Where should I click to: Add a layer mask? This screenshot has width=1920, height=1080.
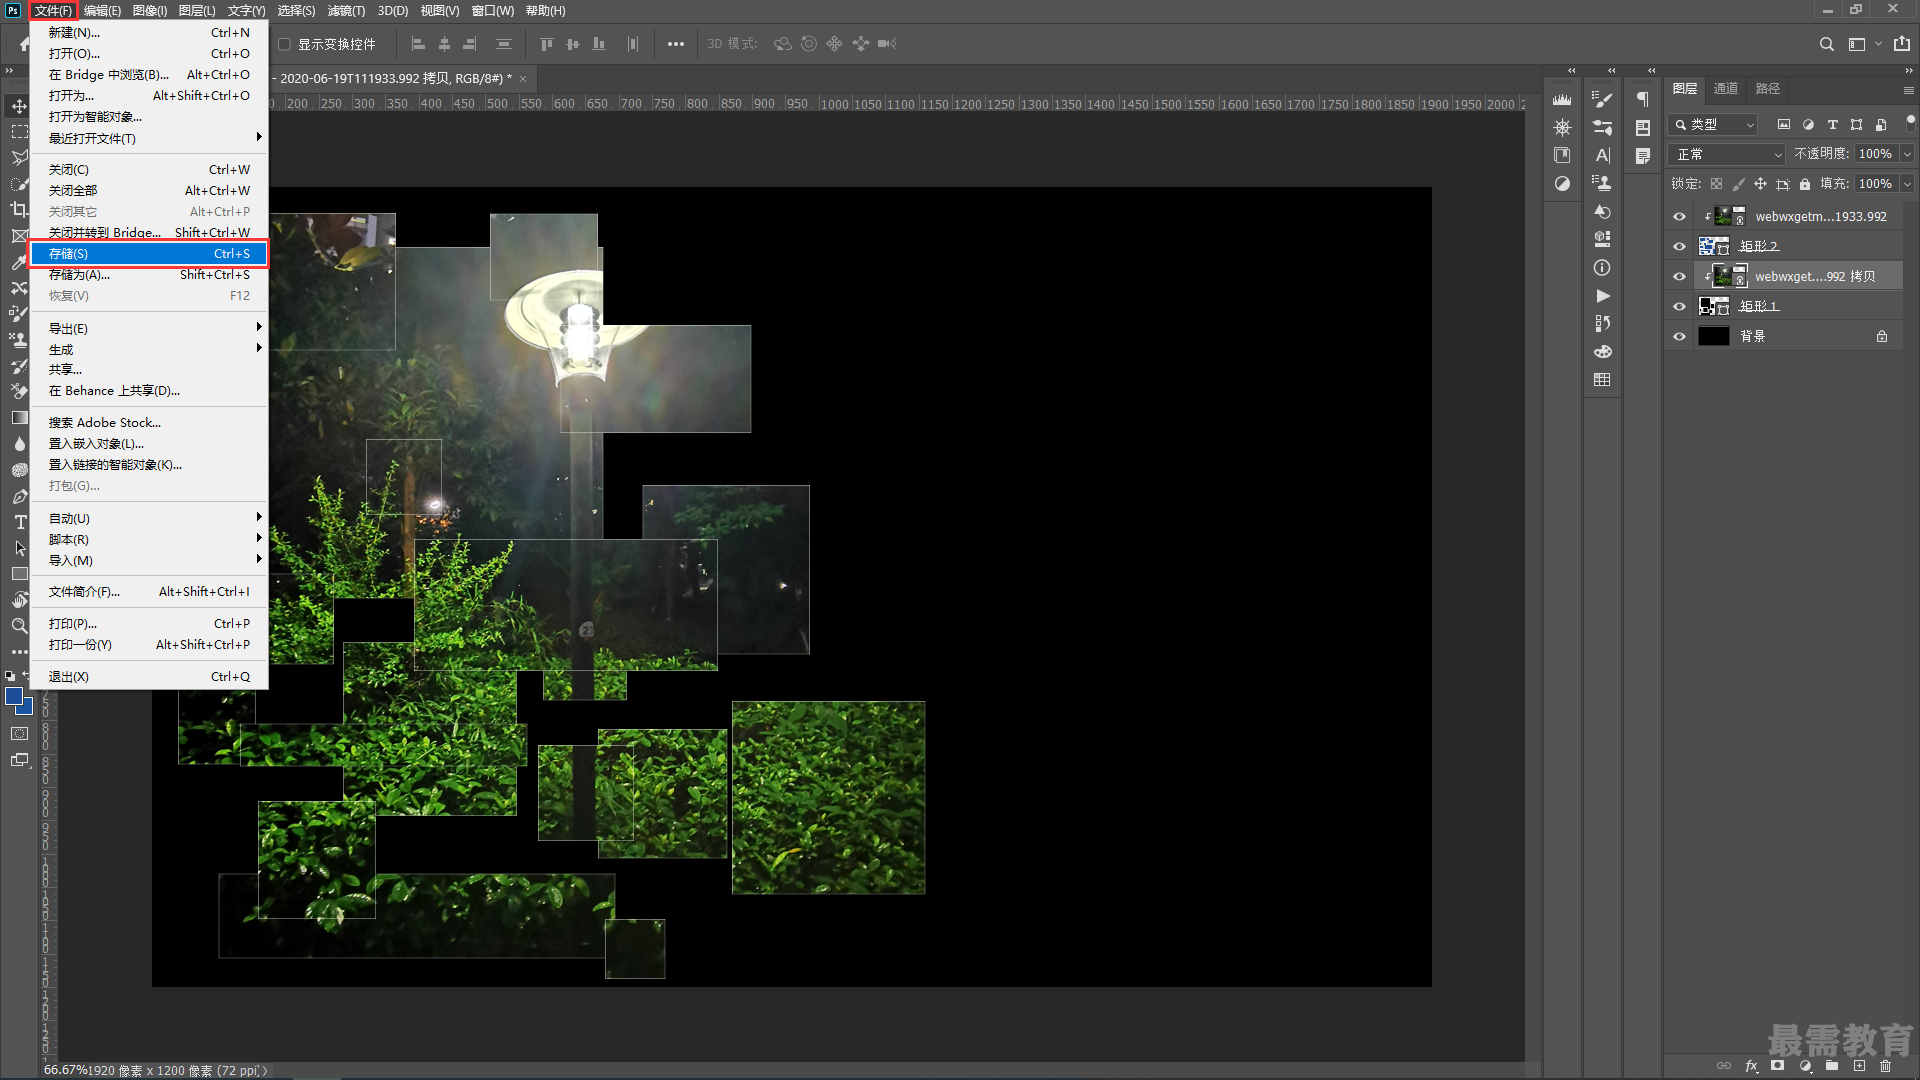tap(1777, 1066)
